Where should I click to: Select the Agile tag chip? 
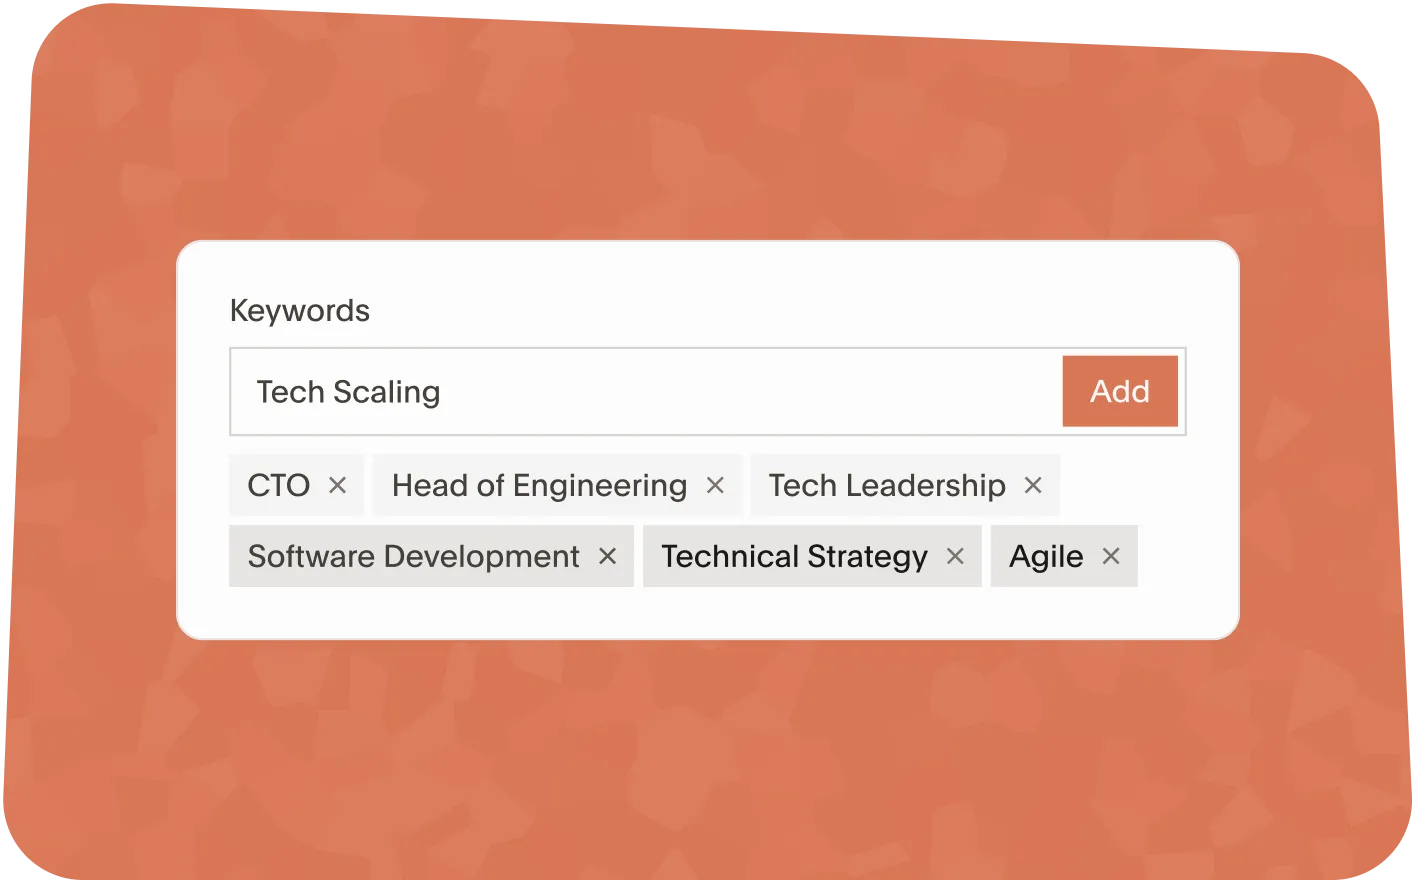click(x=1045, y=556)
